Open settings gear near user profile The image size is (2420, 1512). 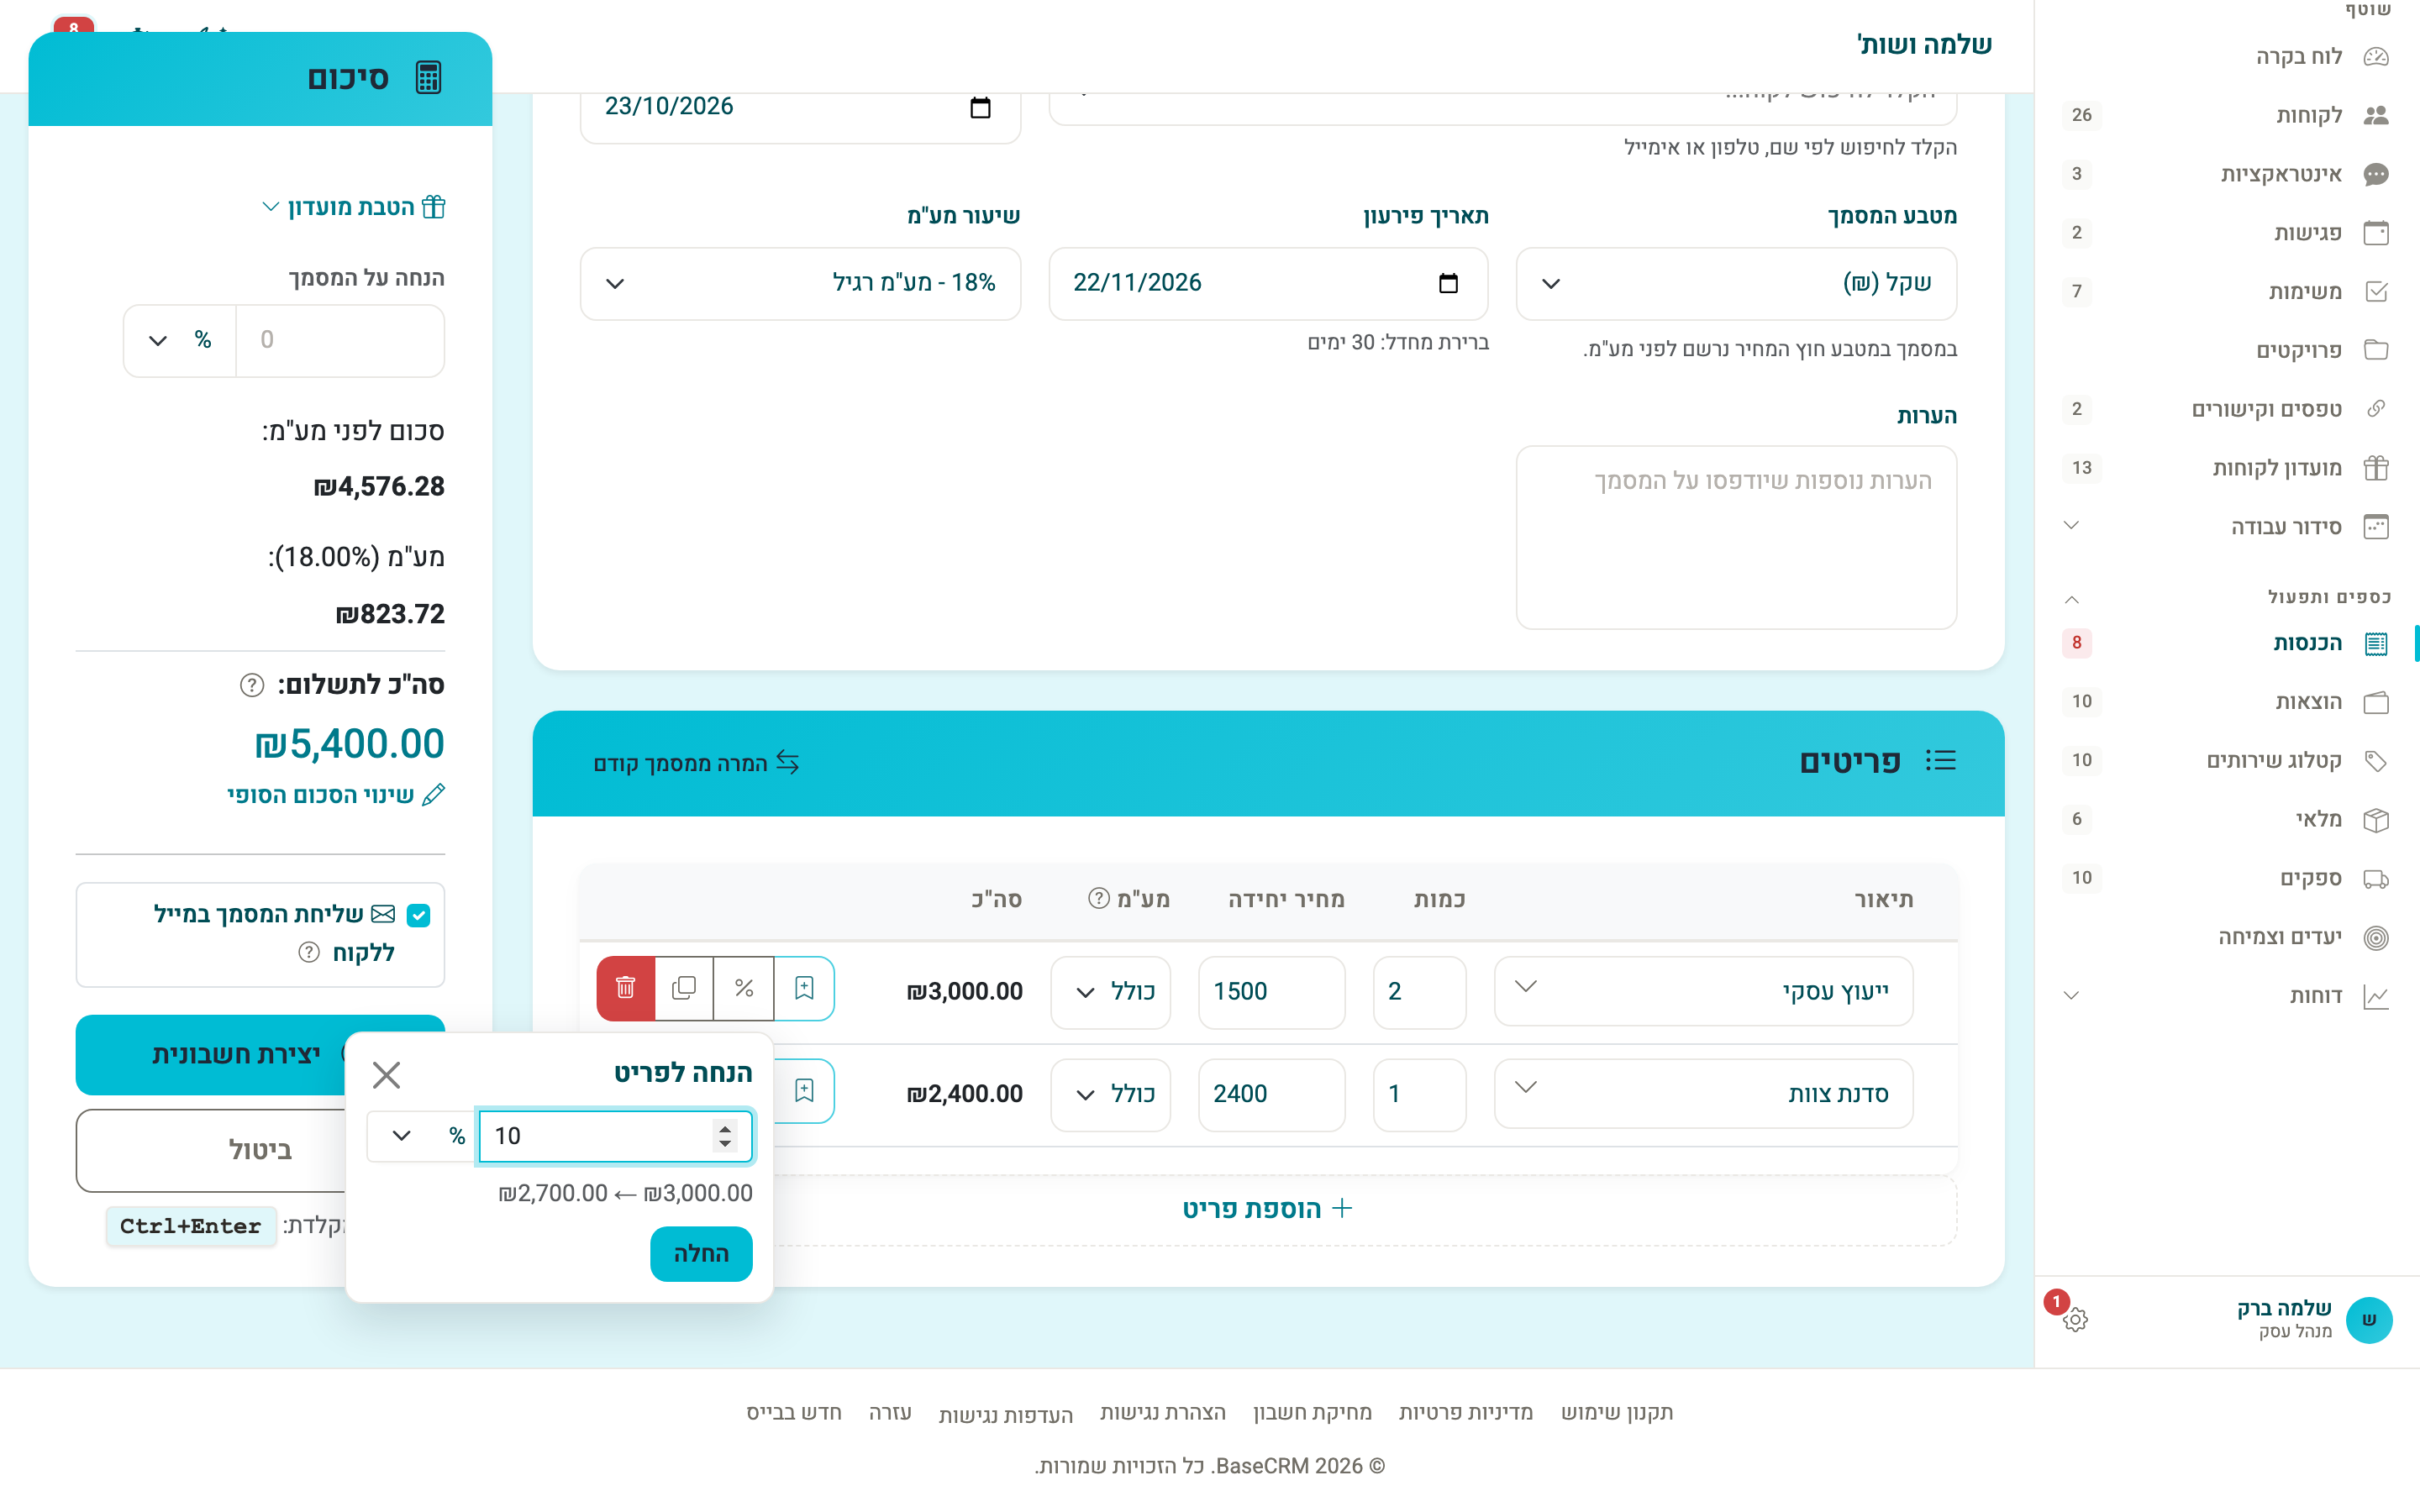tap(2075, 1319)
